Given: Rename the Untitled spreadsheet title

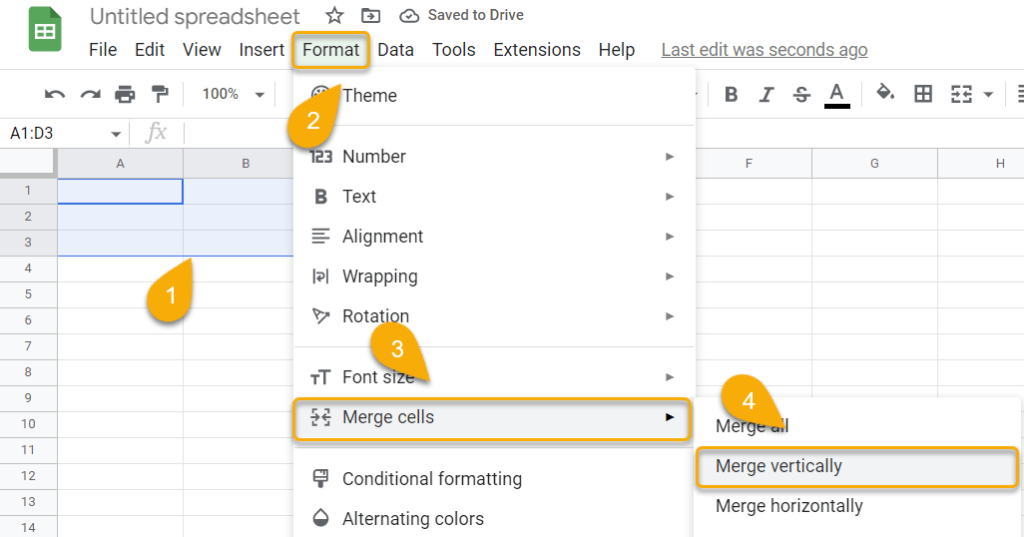Looking at the screenshot, I should click(x=195, y=16).
